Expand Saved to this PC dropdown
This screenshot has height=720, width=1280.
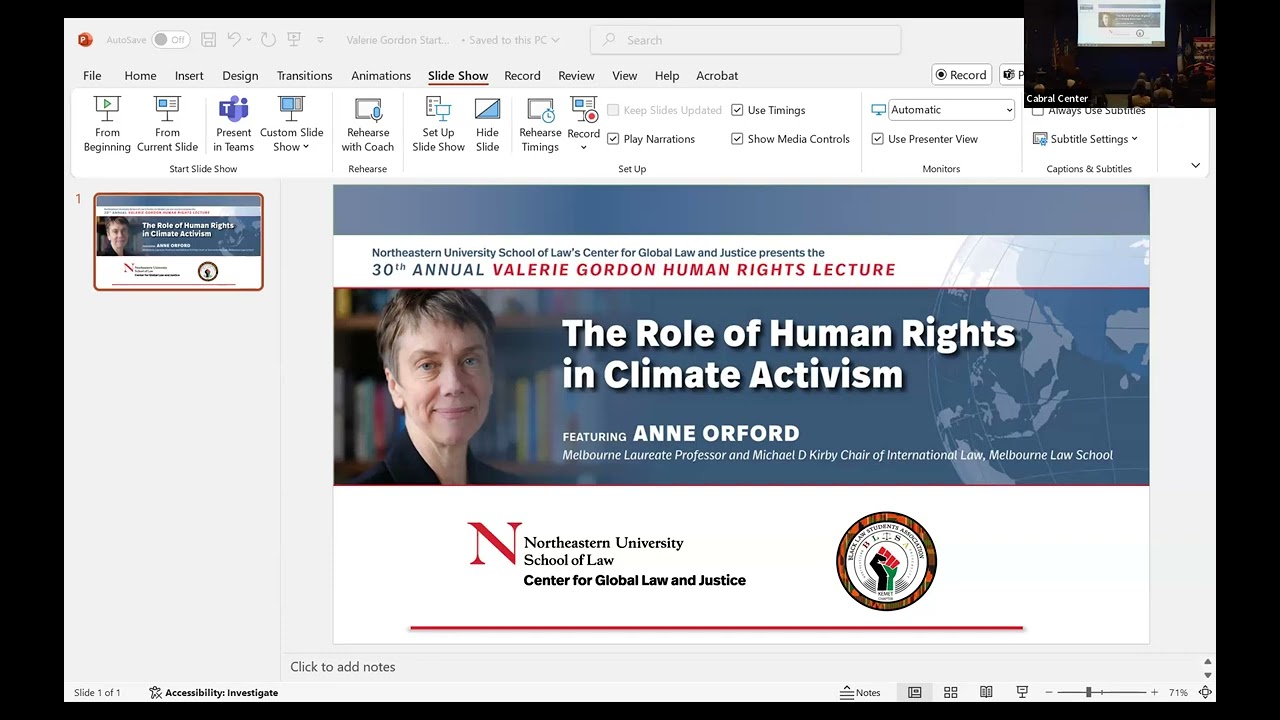pyautogui.click(x=555, y=40)
